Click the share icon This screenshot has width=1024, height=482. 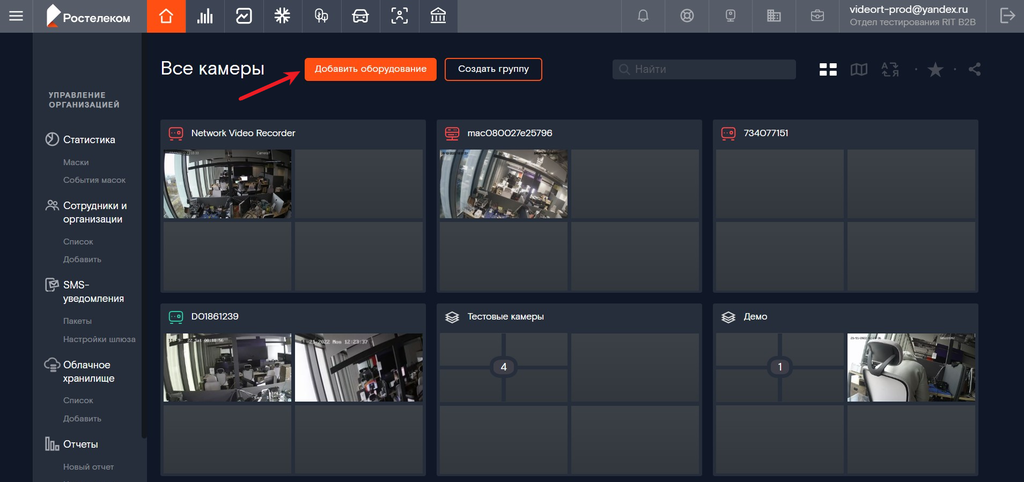[x=974, y=69]
